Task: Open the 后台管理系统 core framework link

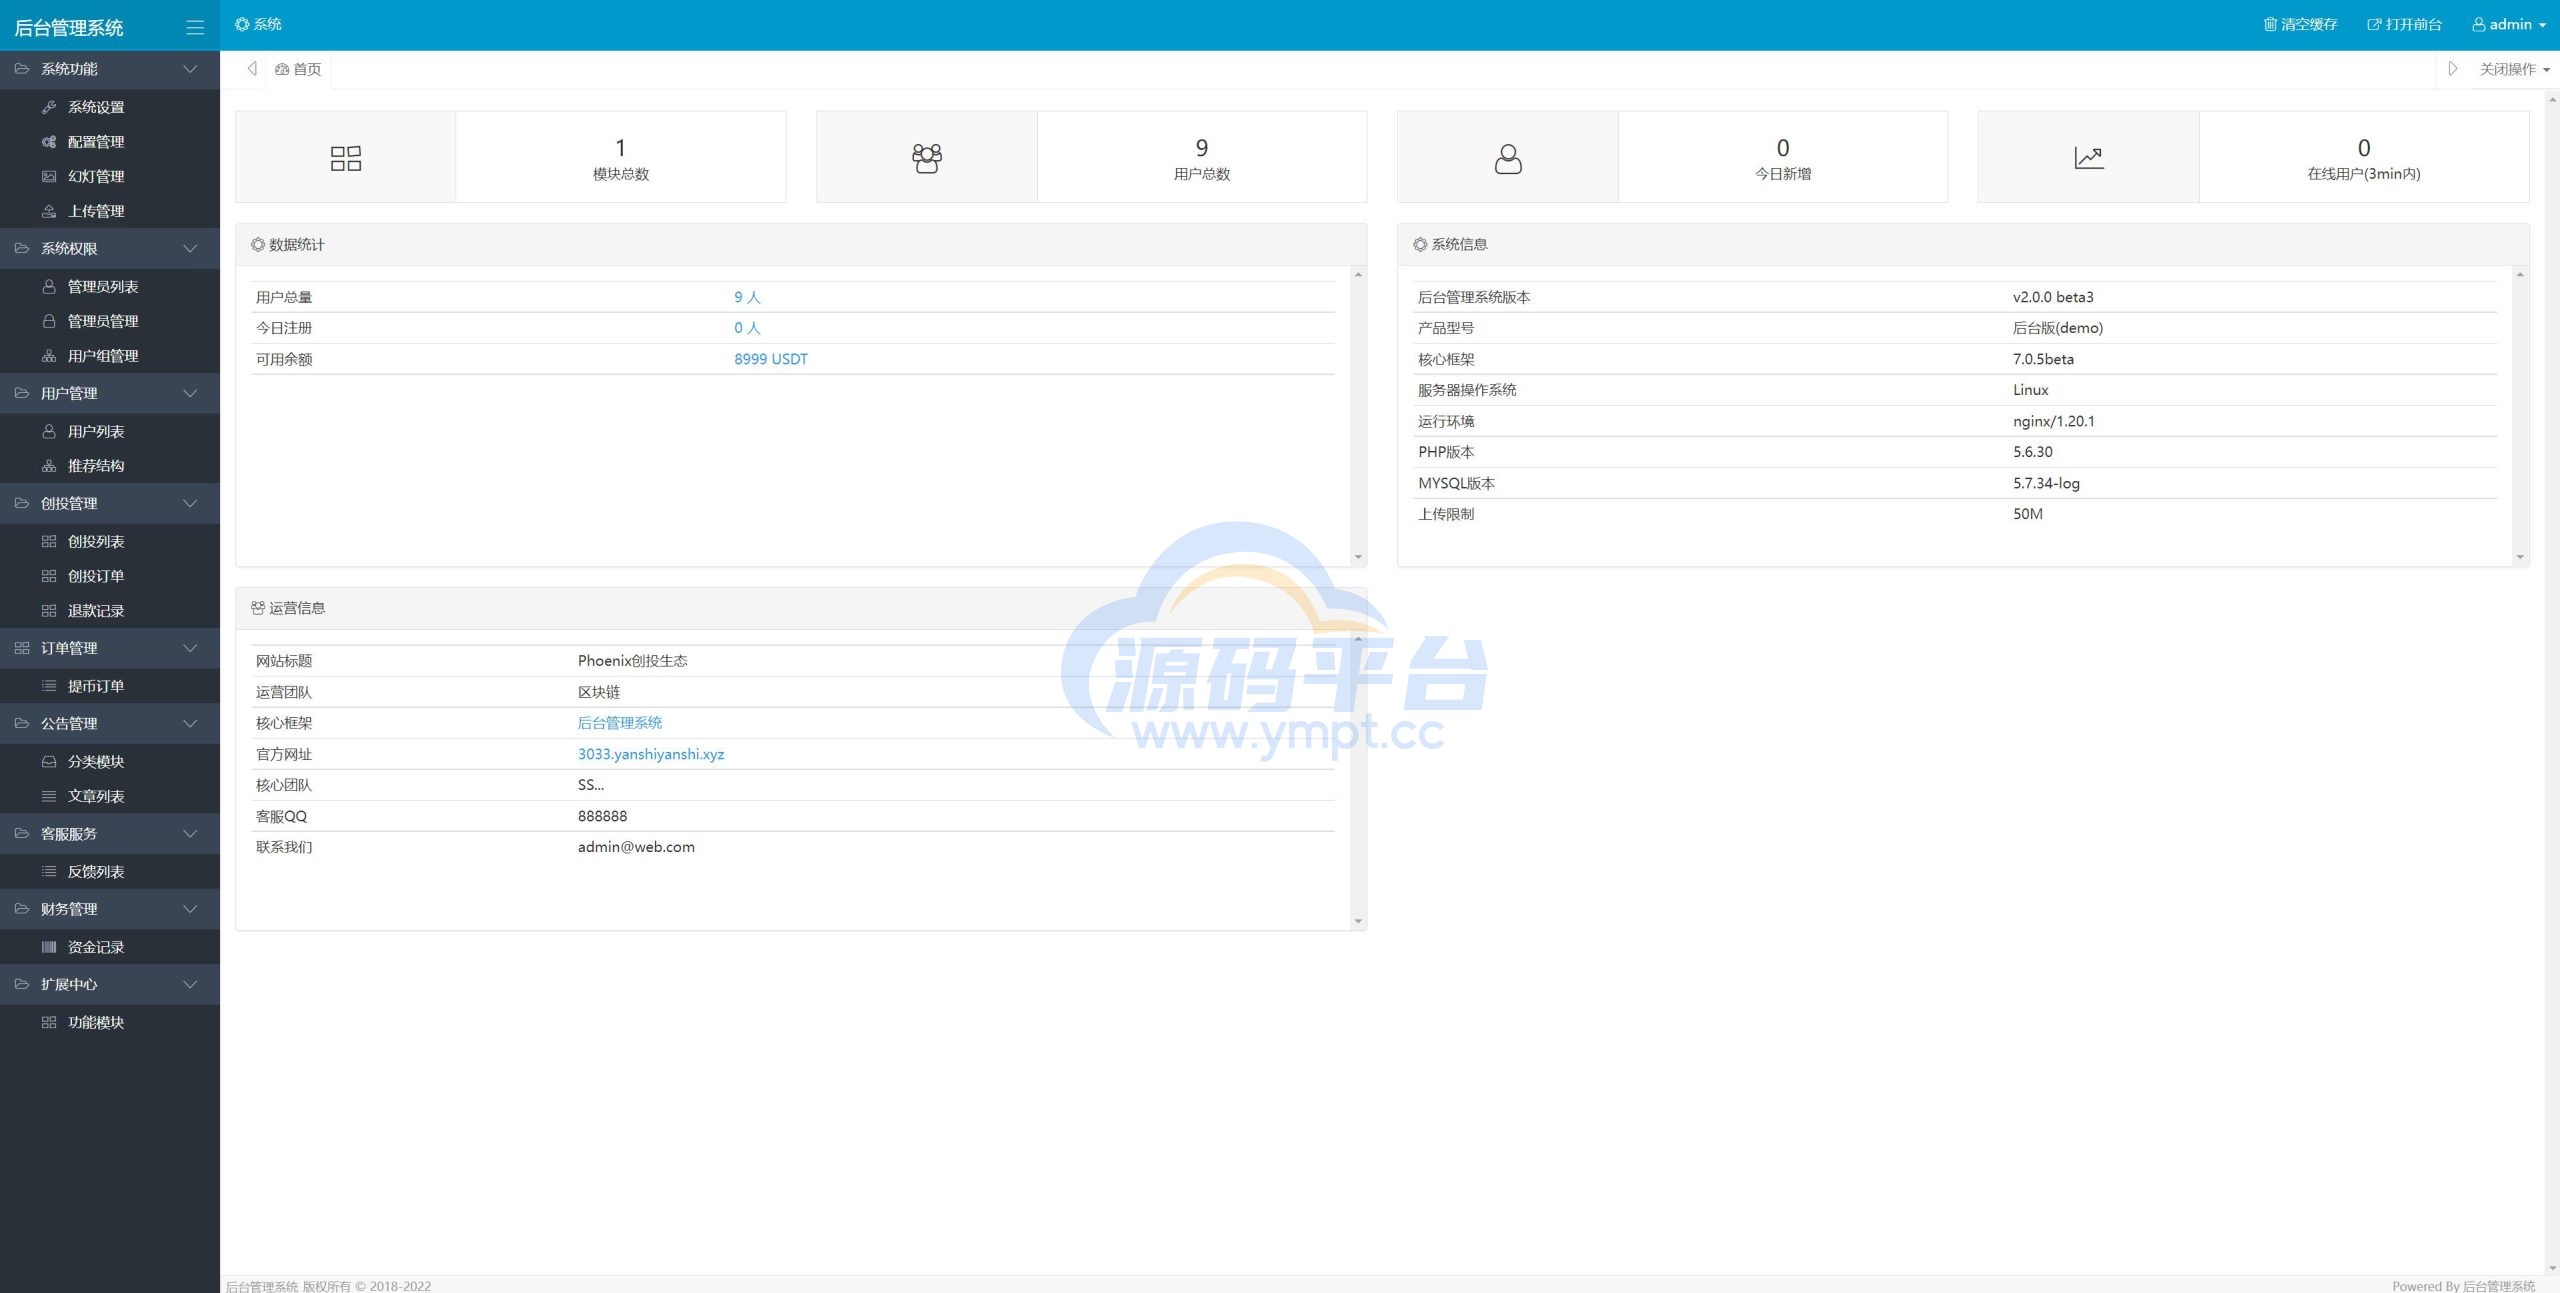Action: 620,723
